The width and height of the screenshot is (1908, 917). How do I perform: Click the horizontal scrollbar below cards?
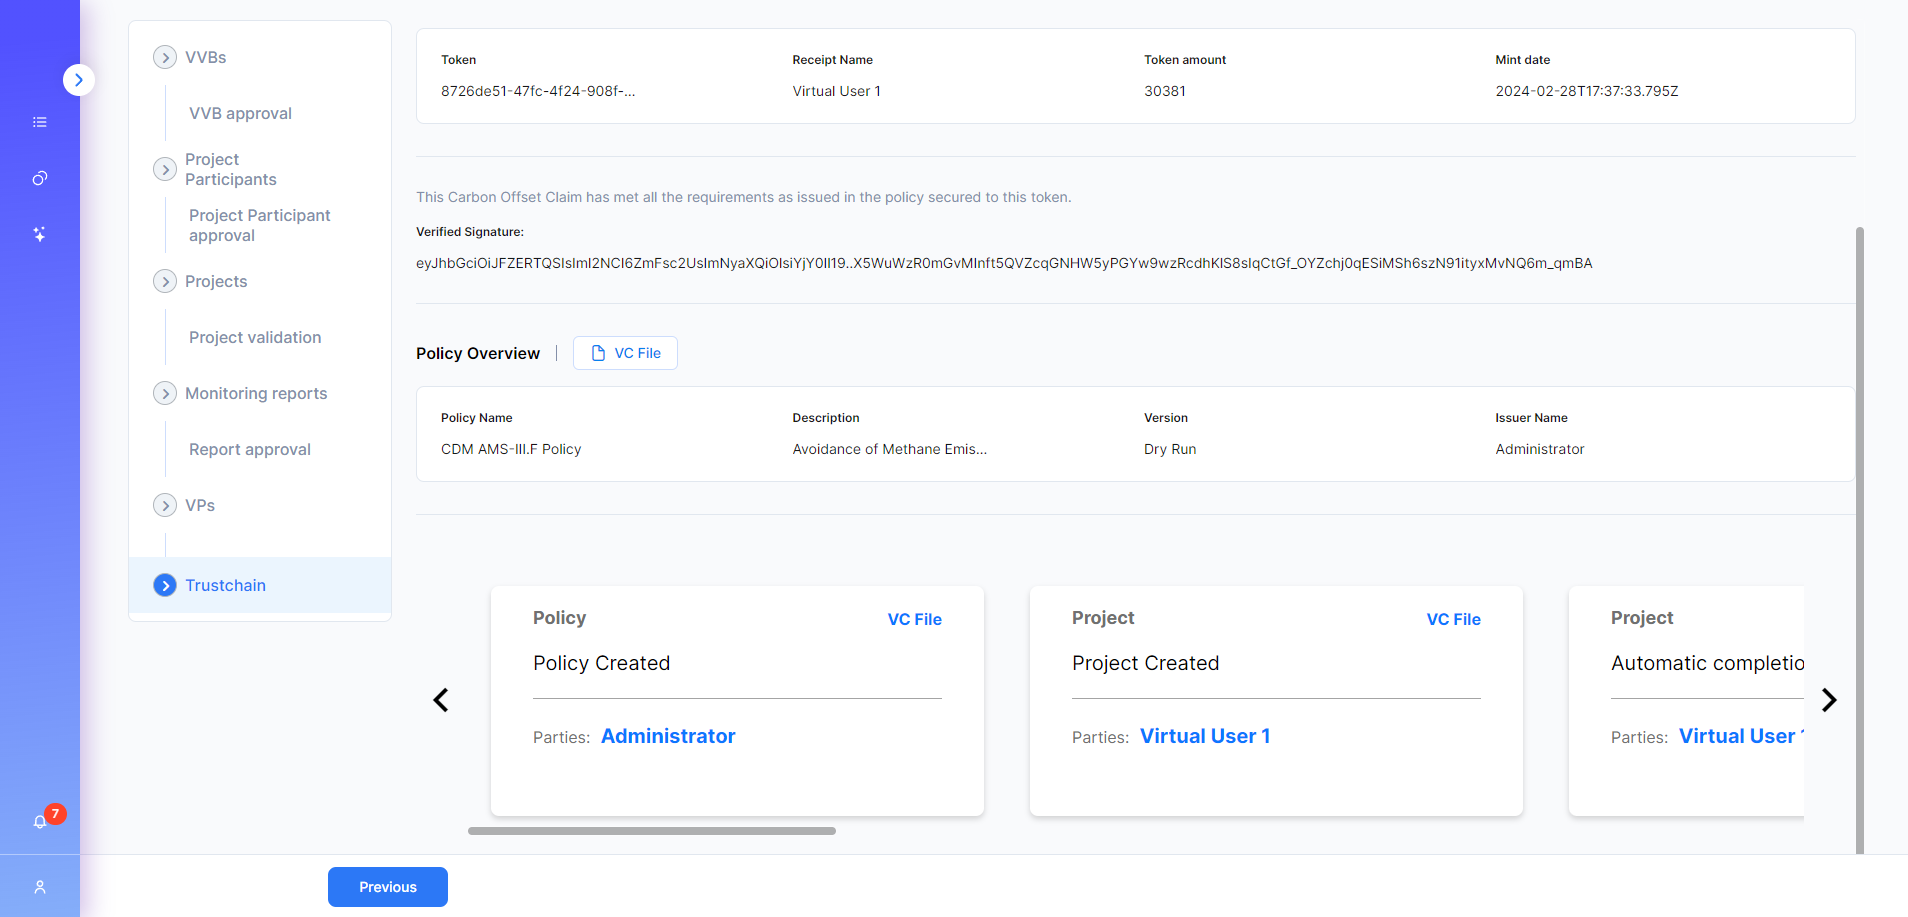point(652,831)
